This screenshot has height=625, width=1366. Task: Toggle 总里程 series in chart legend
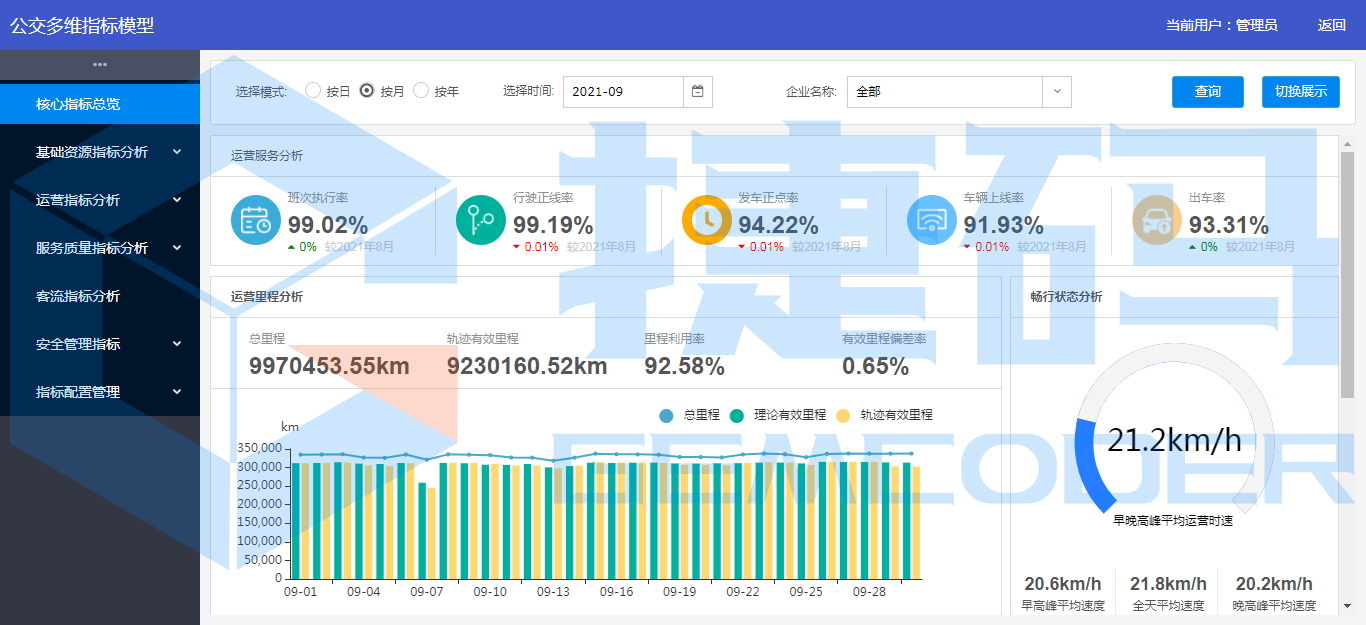point(689,415)
